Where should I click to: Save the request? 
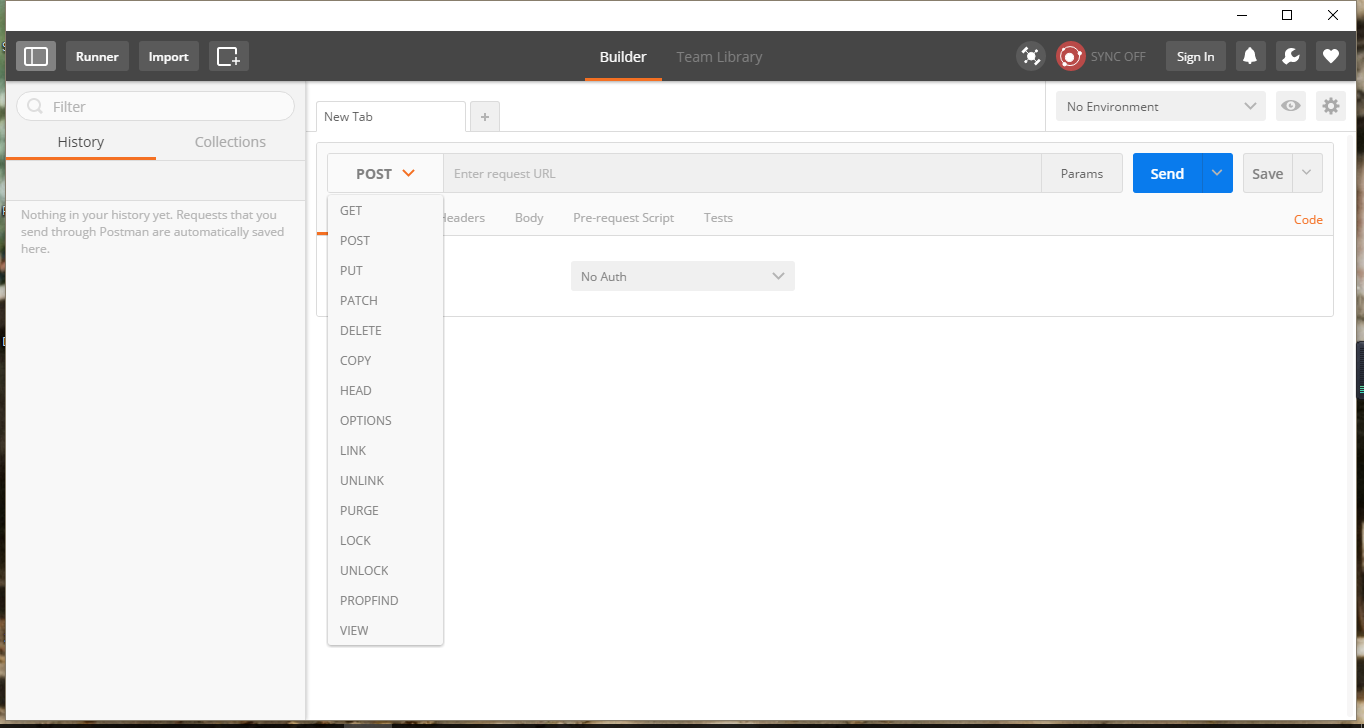tap(1267, 173)
